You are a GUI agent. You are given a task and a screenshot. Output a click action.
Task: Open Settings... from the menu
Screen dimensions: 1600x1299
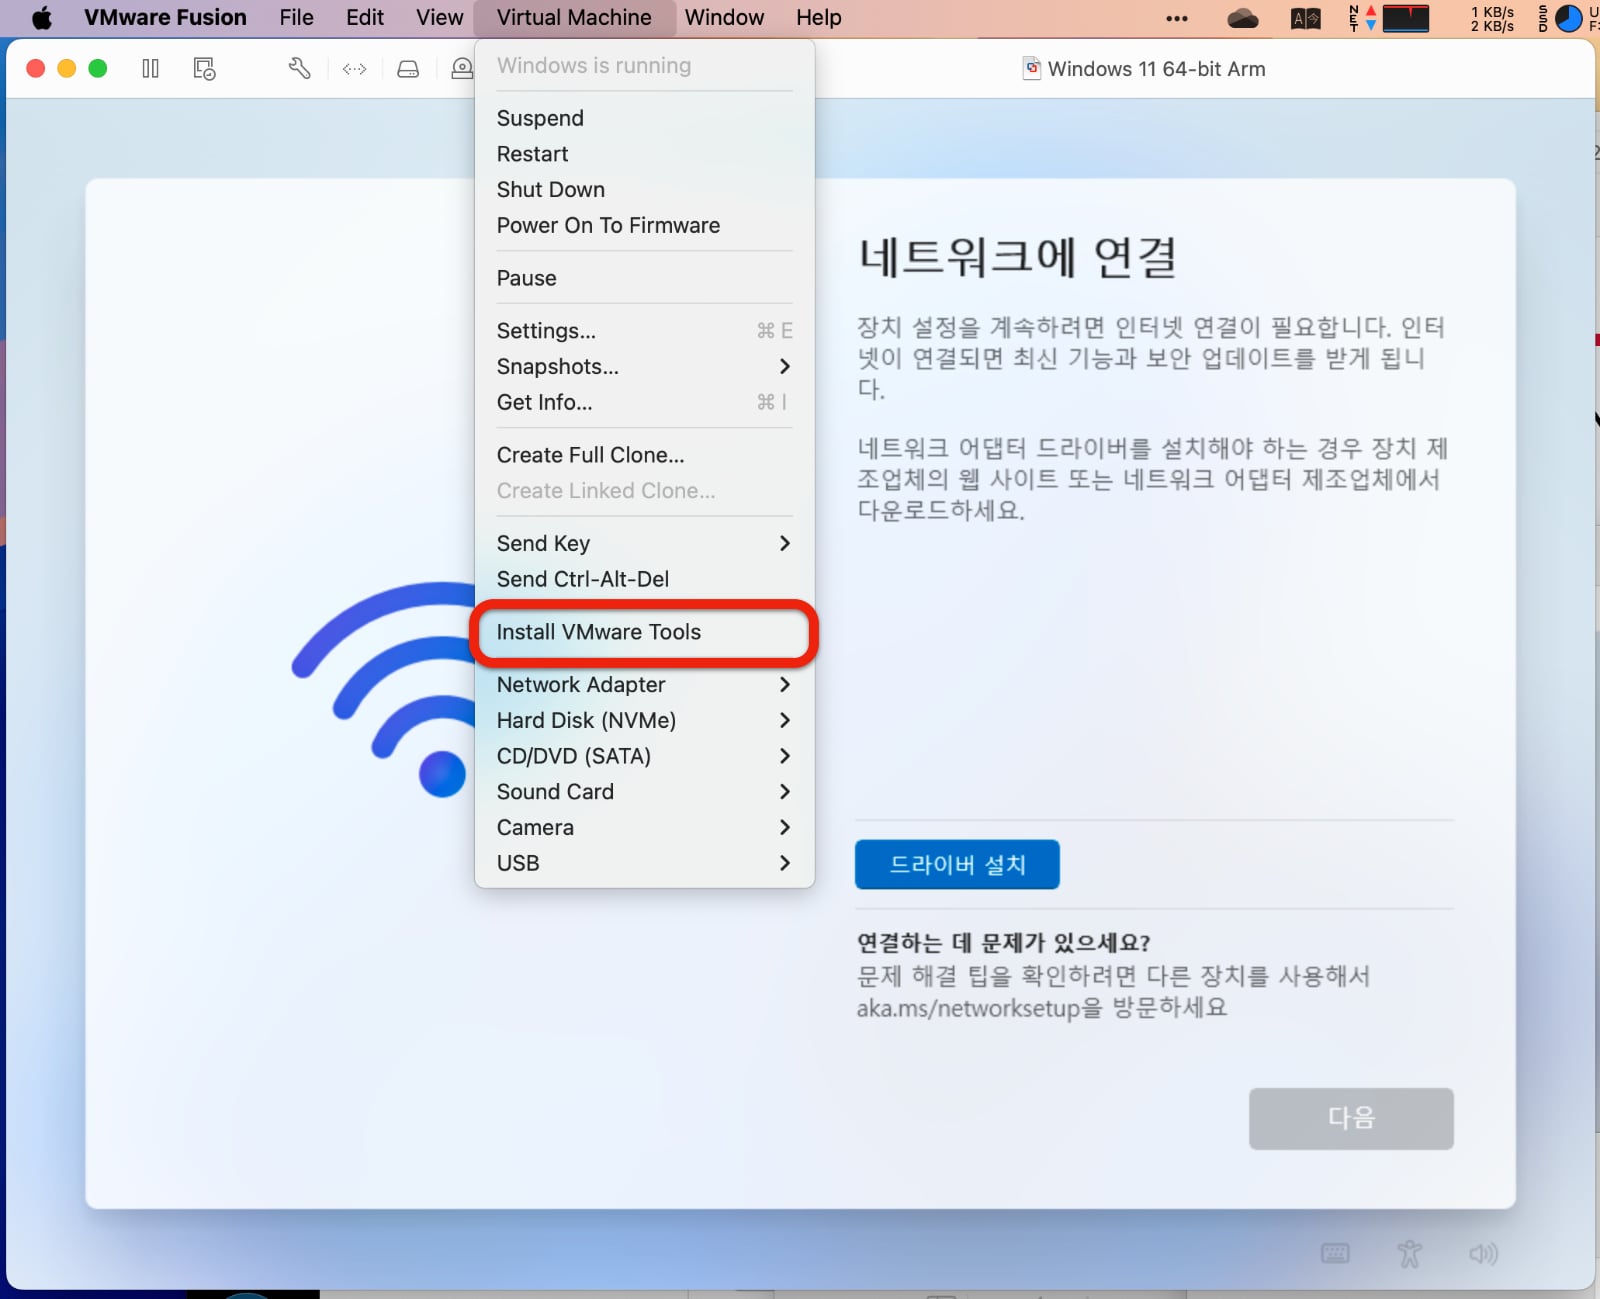(x=644, y=330)
